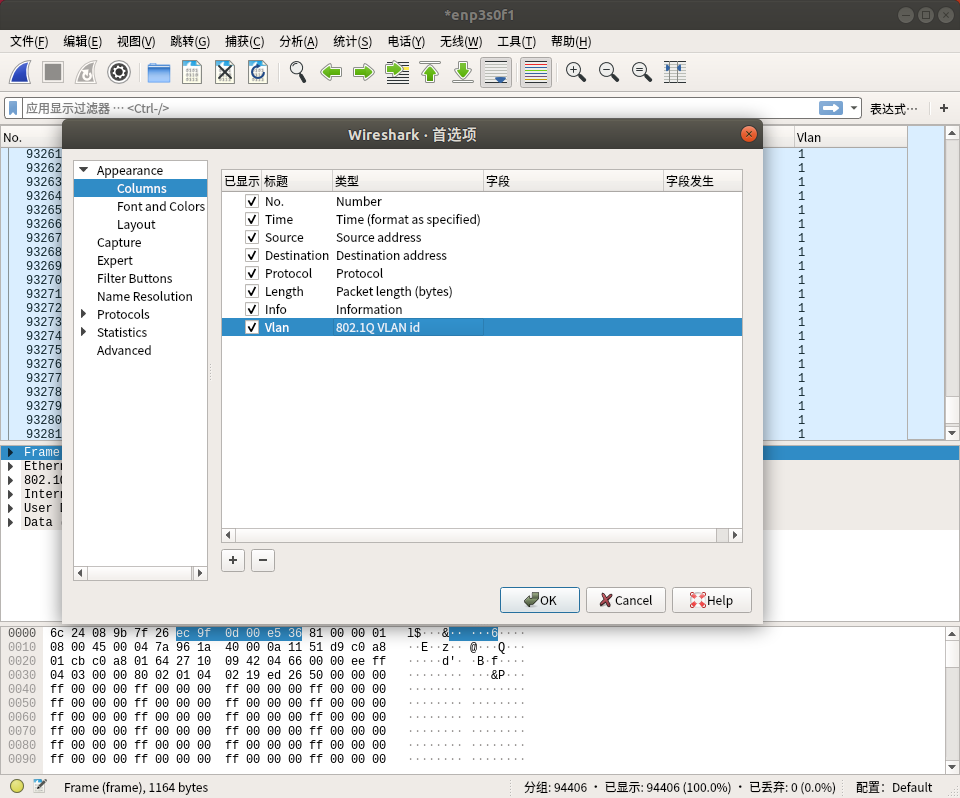Expand the 802.1Q detail row
960x798 pixels.
10,480
